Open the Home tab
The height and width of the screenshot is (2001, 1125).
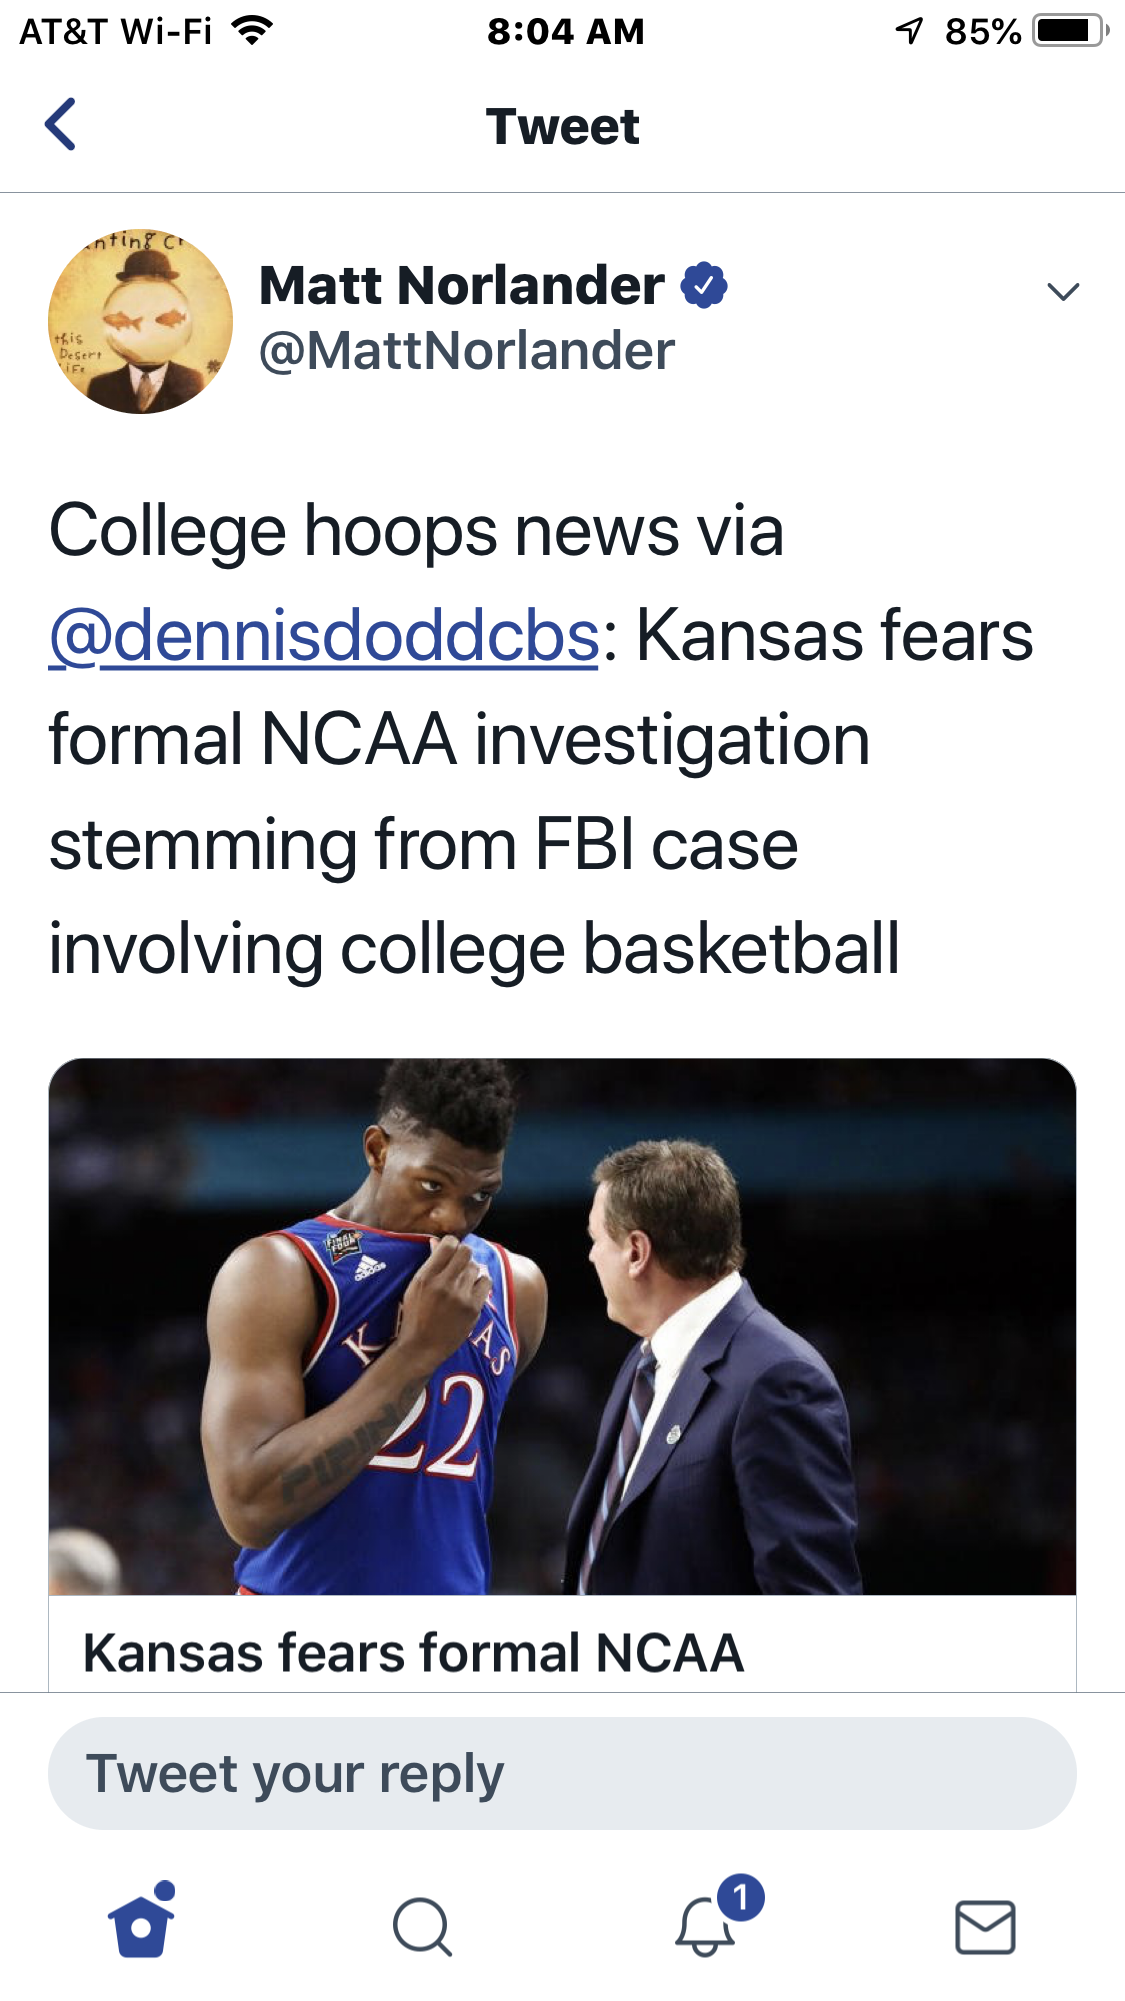point(141,1925)
